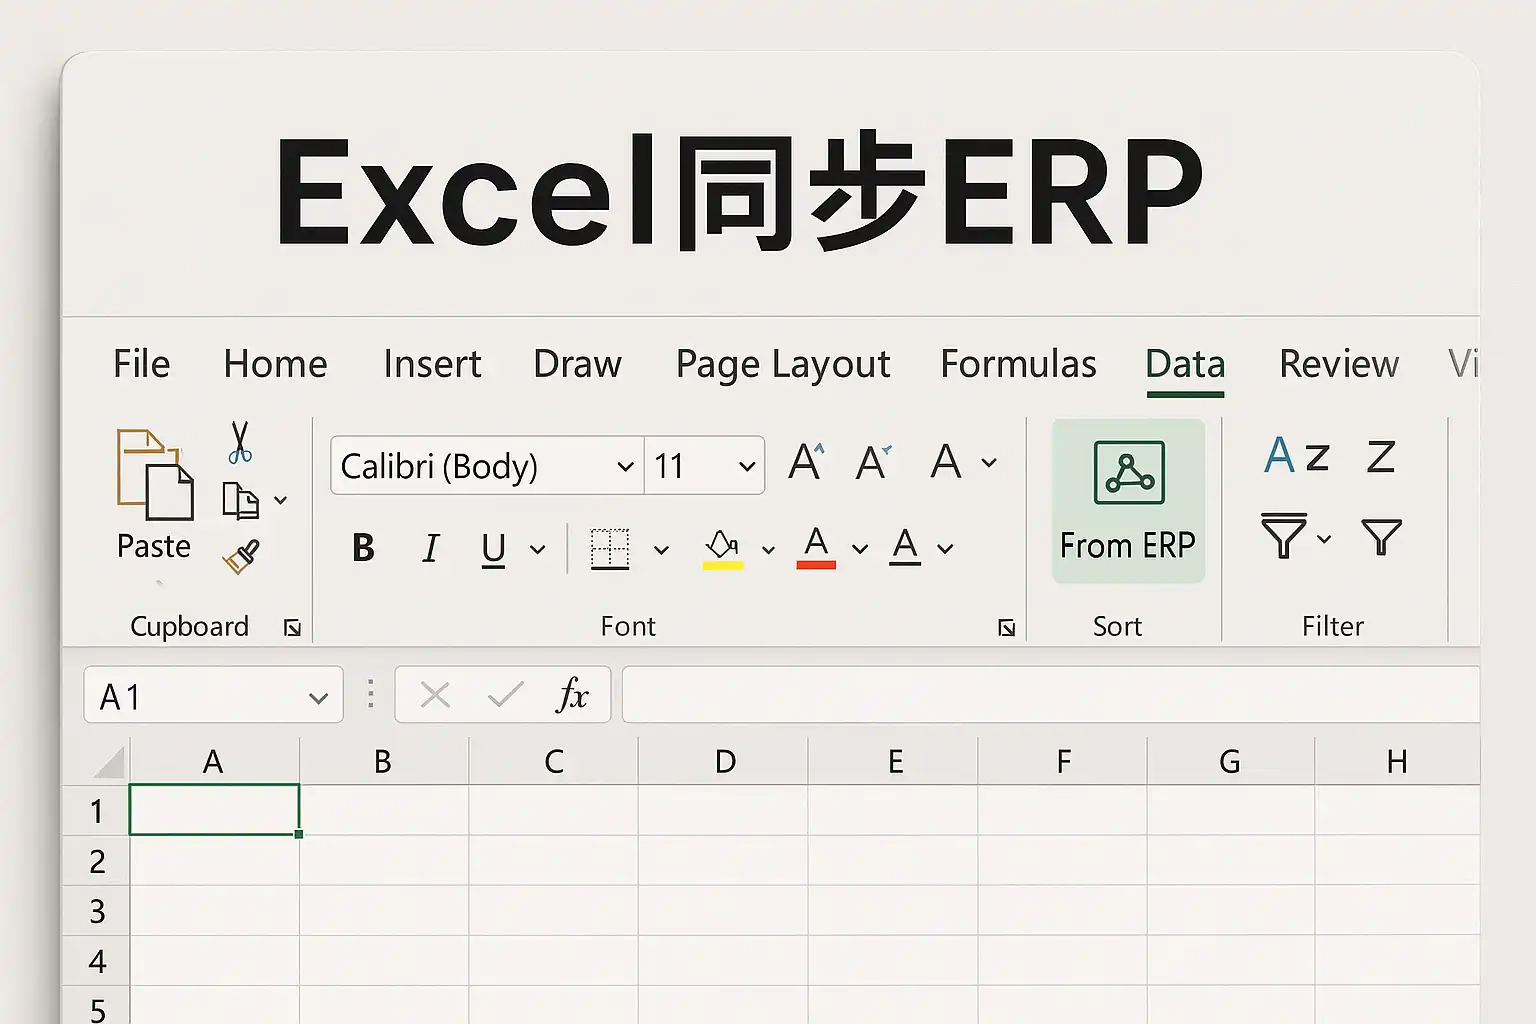Click the three-dot handle beside the Name Box

(371, 694)
